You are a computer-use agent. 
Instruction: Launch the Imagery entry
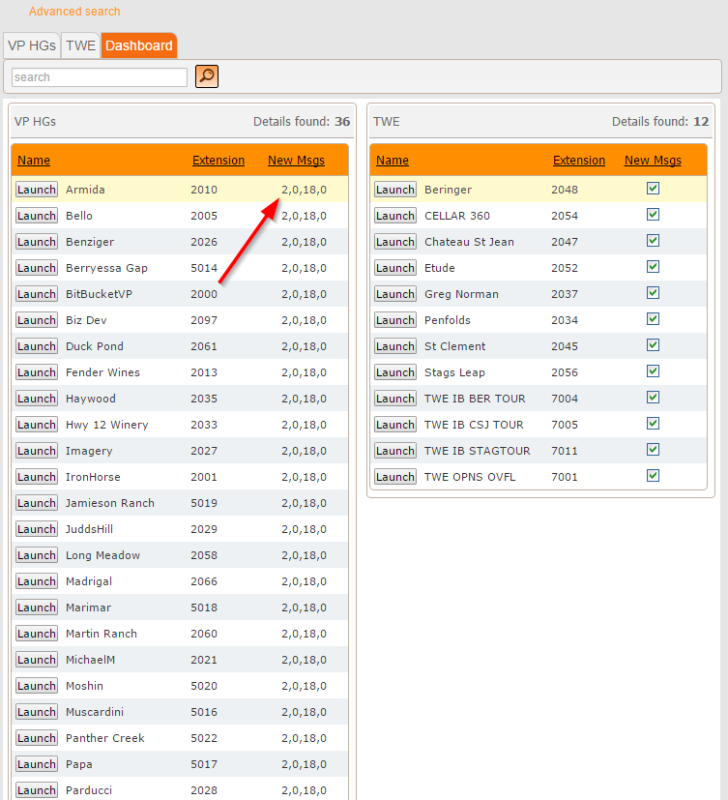[36, 451]
